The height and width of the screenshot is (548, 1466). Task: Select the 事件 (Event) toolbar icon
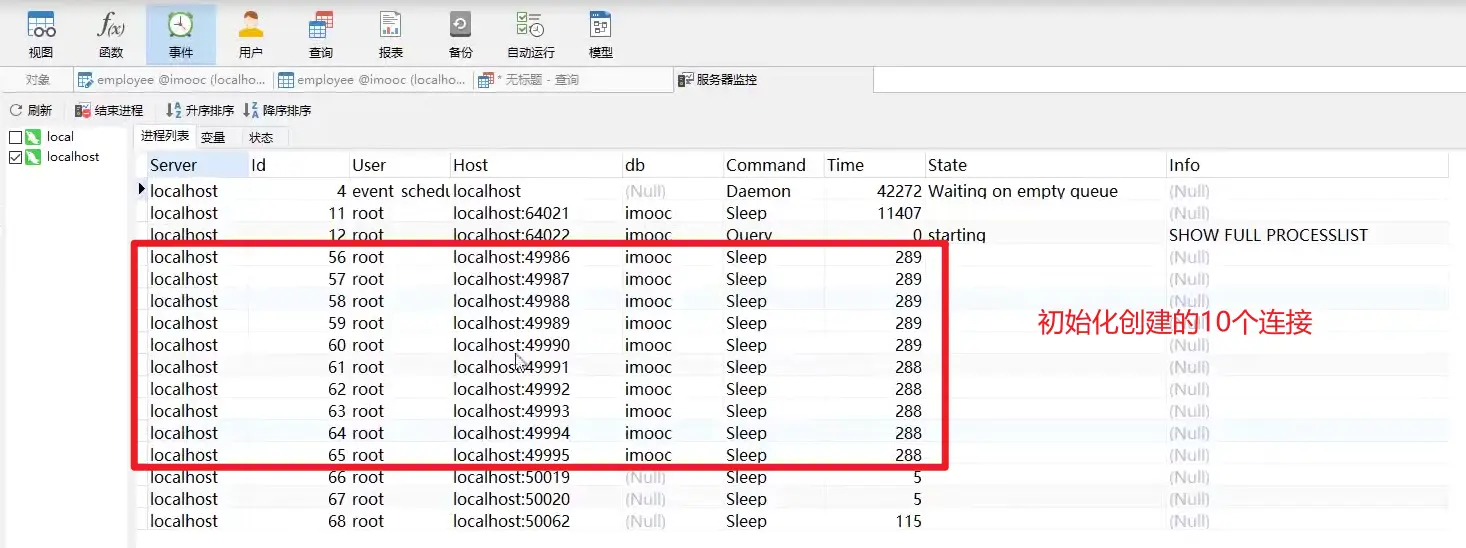[x=181, y=35]
